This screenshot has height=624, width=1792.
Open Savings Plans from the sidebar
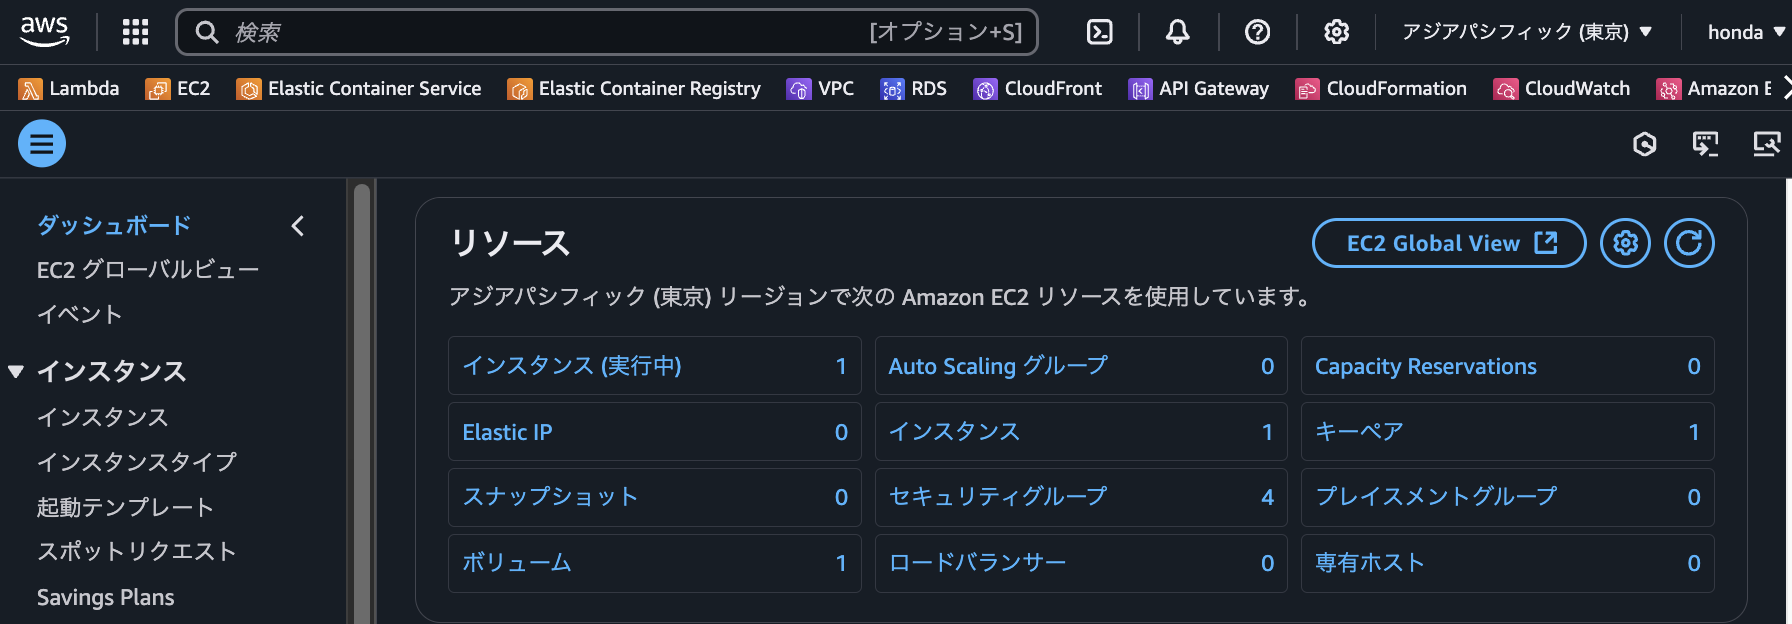(105, 597)
